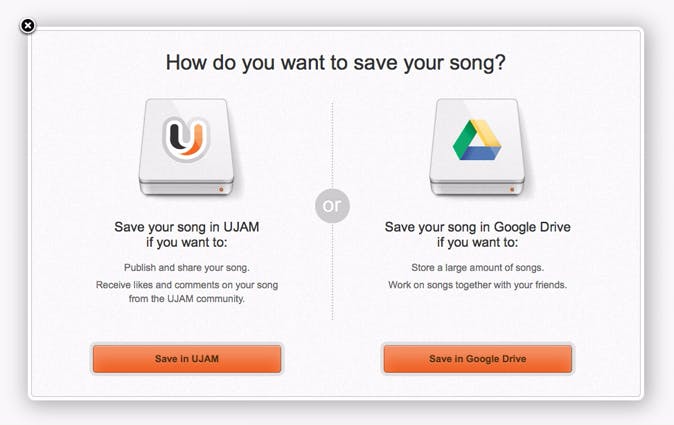Click the orange LED on the UJAM drive
674x425 pixels.
pyautogui.click(x=219, y=187)
